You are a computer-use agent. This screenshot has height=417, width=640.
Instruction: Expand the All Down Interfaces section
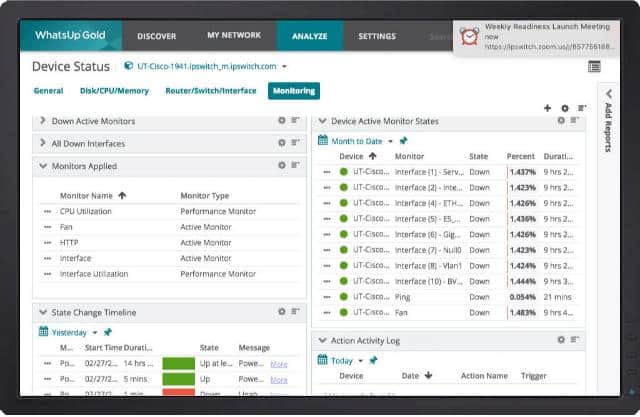[43, 144]
